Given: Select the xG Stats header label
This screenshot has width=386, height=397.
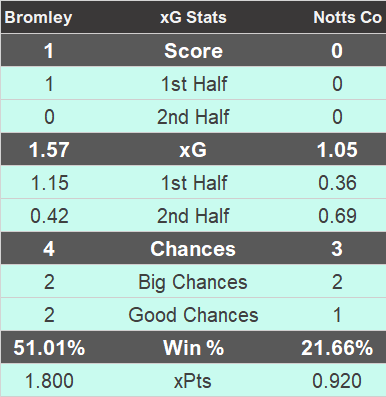Looking at the screenshot, I should tap(193, 17).
